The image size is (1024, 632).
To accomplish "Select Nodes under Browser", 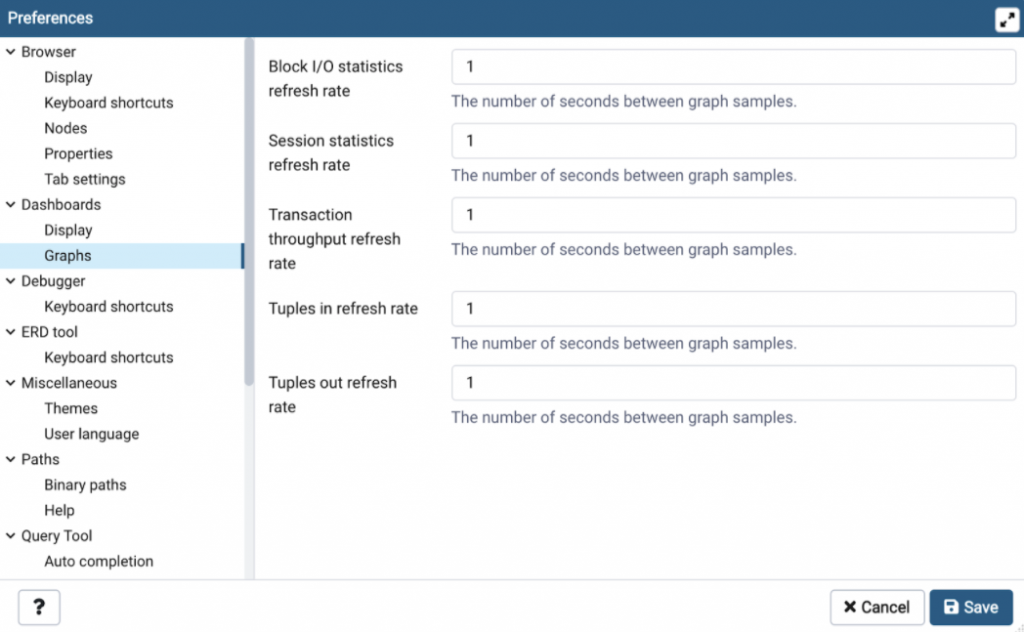I will point(65,128).
